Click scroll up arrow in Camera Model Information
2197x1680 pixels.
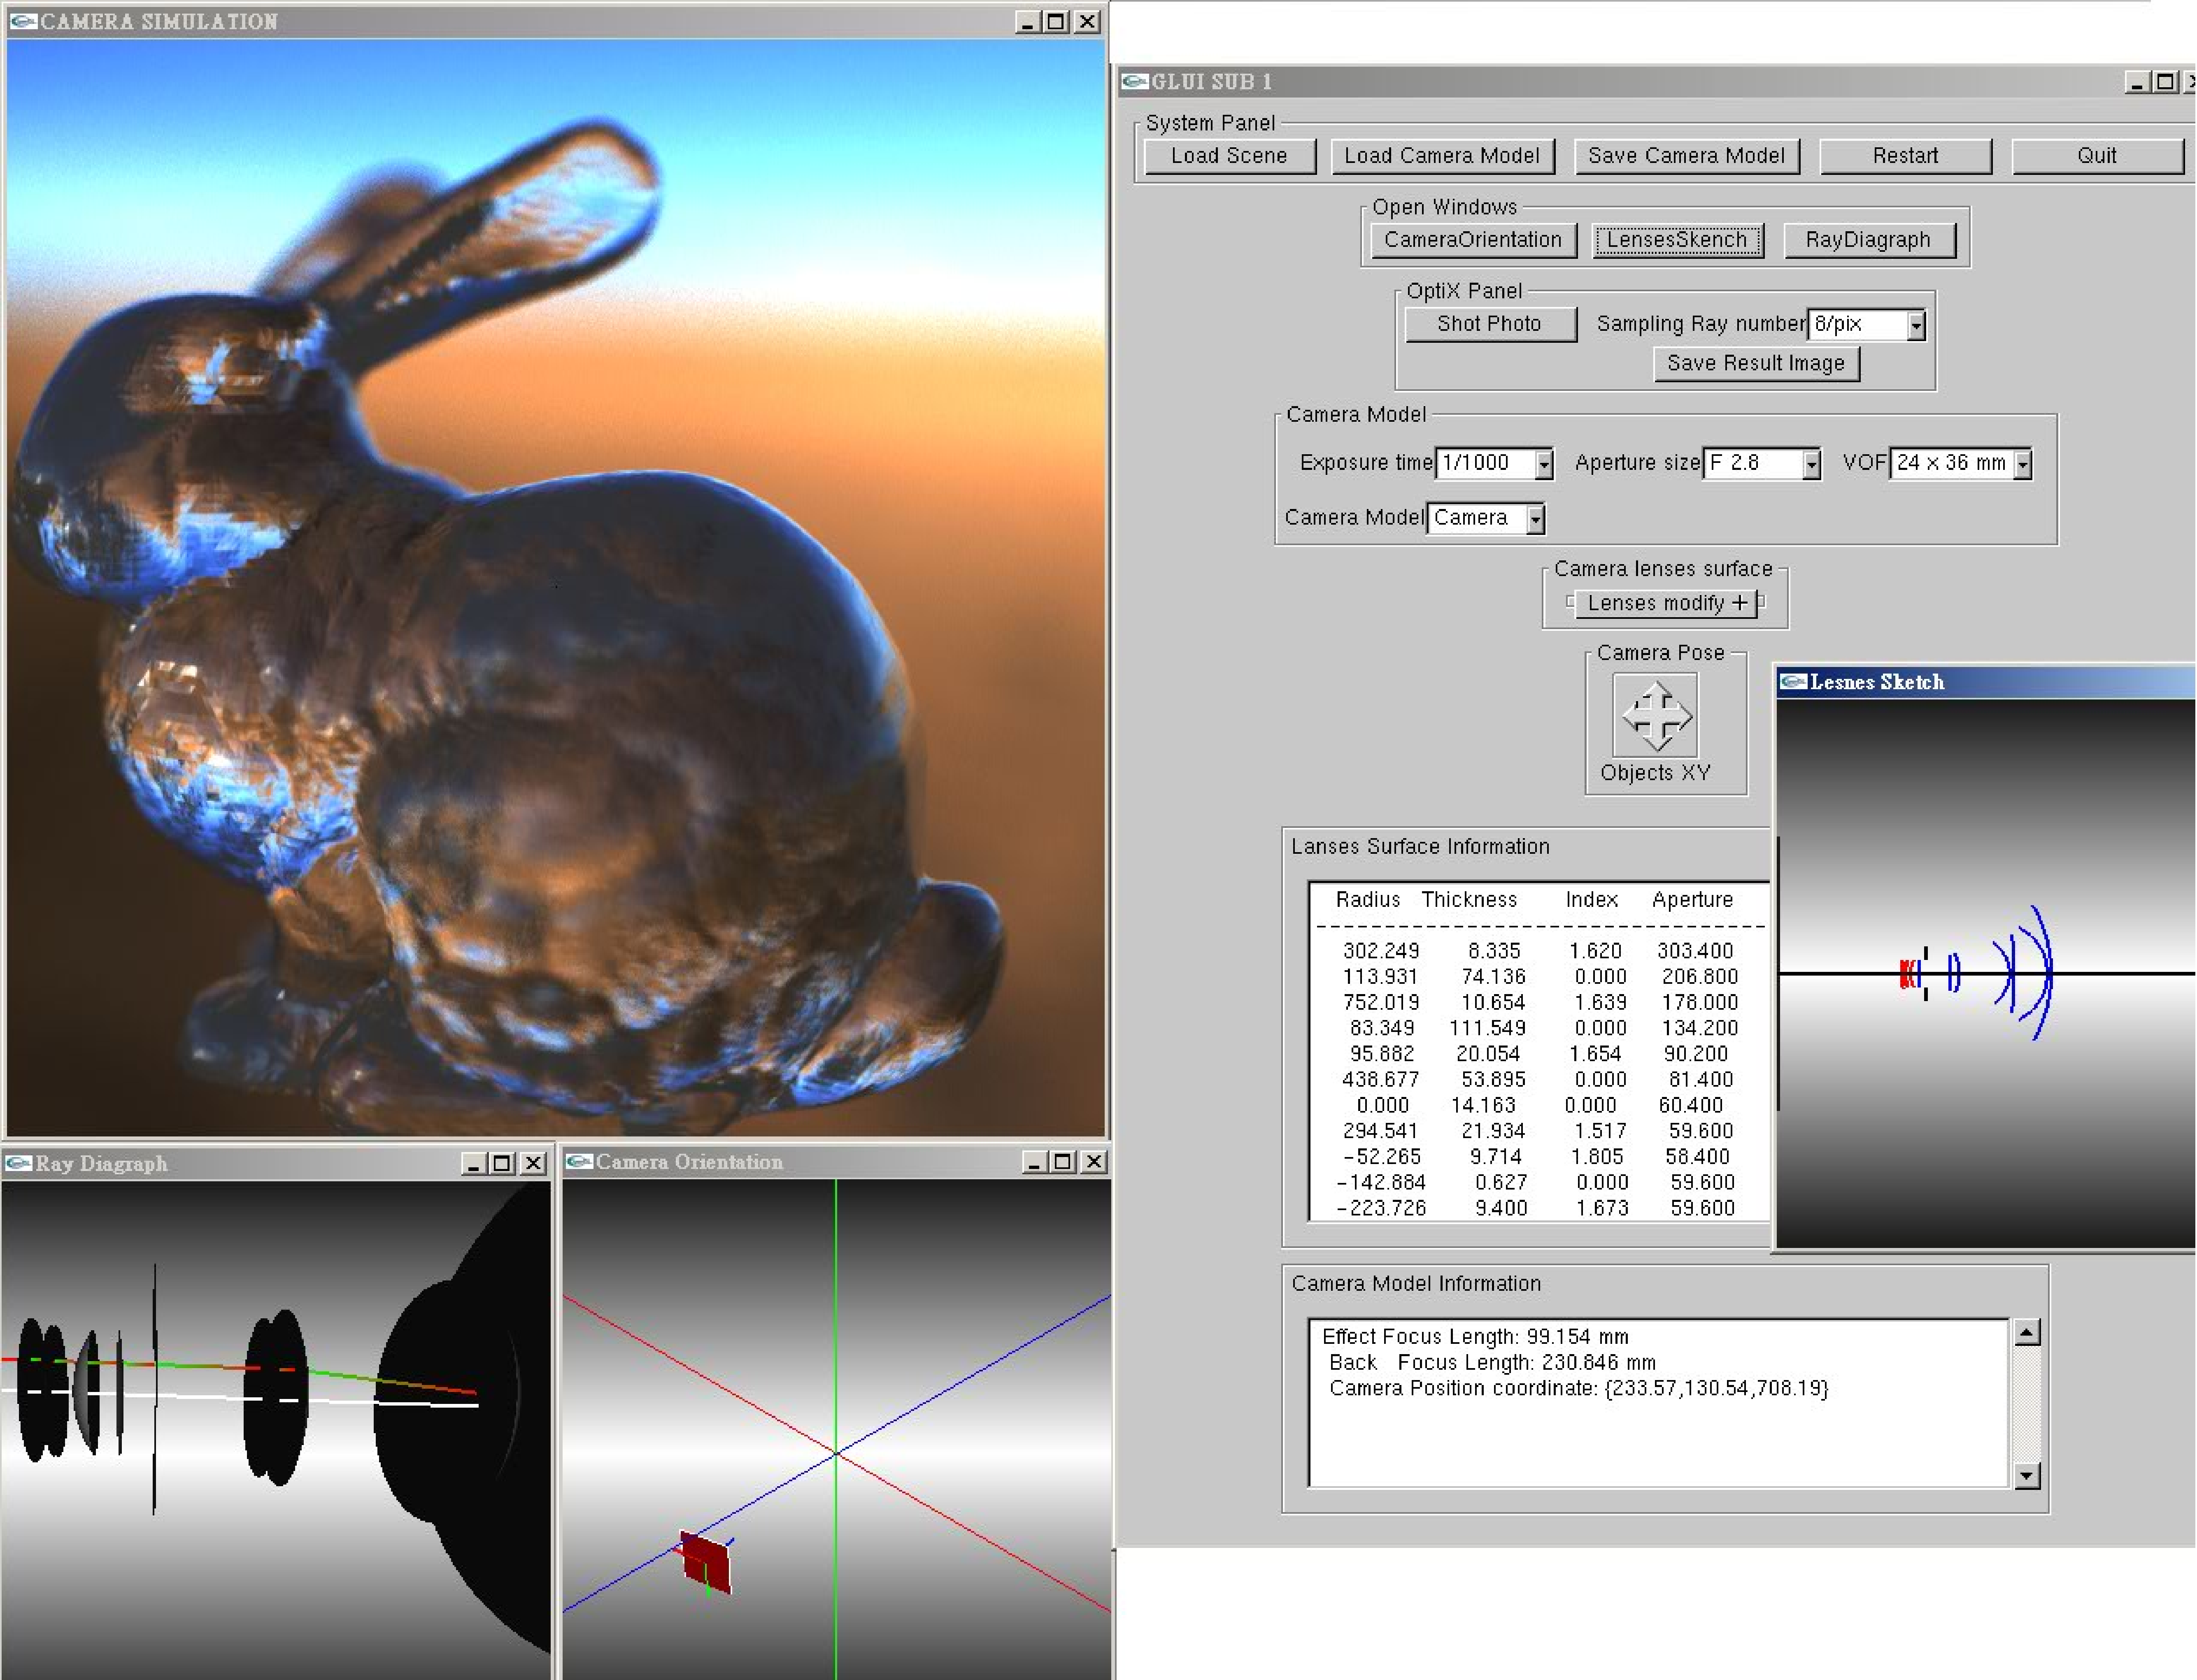[x=2026, y=1333]
